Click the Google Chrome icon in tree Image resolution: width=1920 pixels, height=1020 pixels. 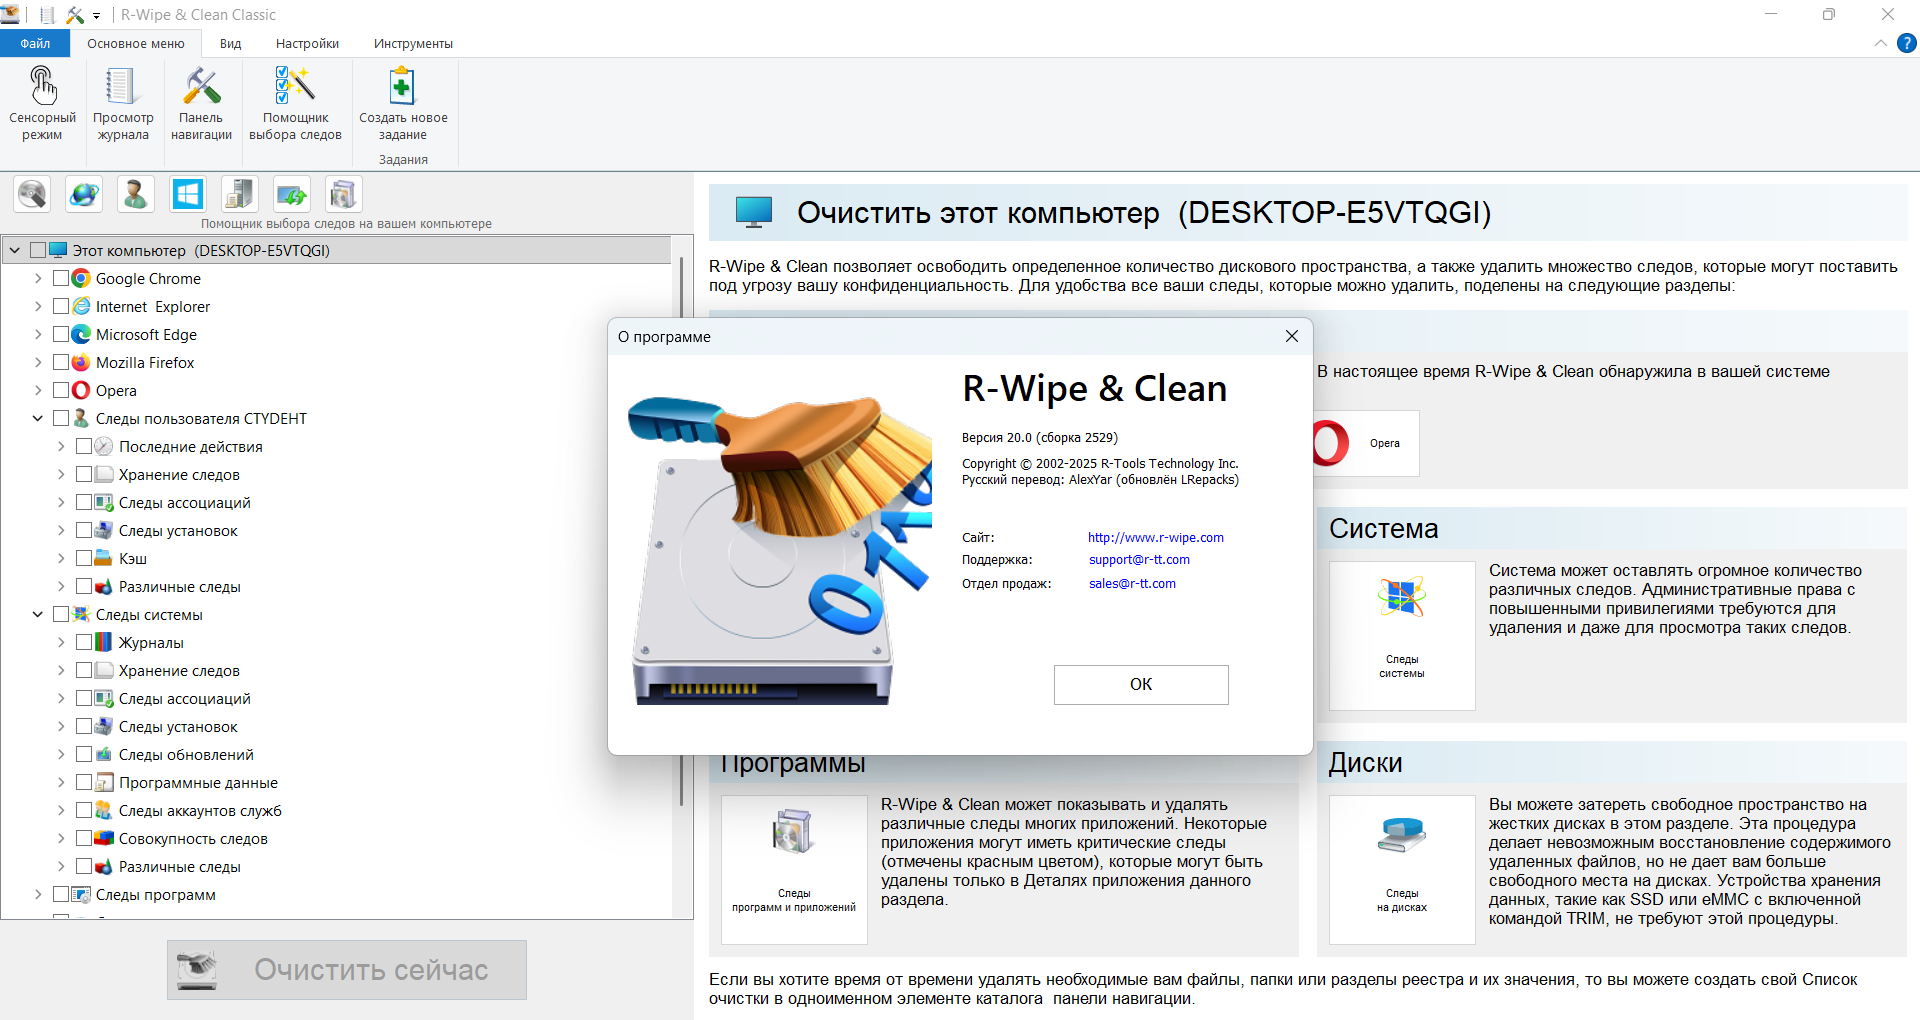click(82, 278)
